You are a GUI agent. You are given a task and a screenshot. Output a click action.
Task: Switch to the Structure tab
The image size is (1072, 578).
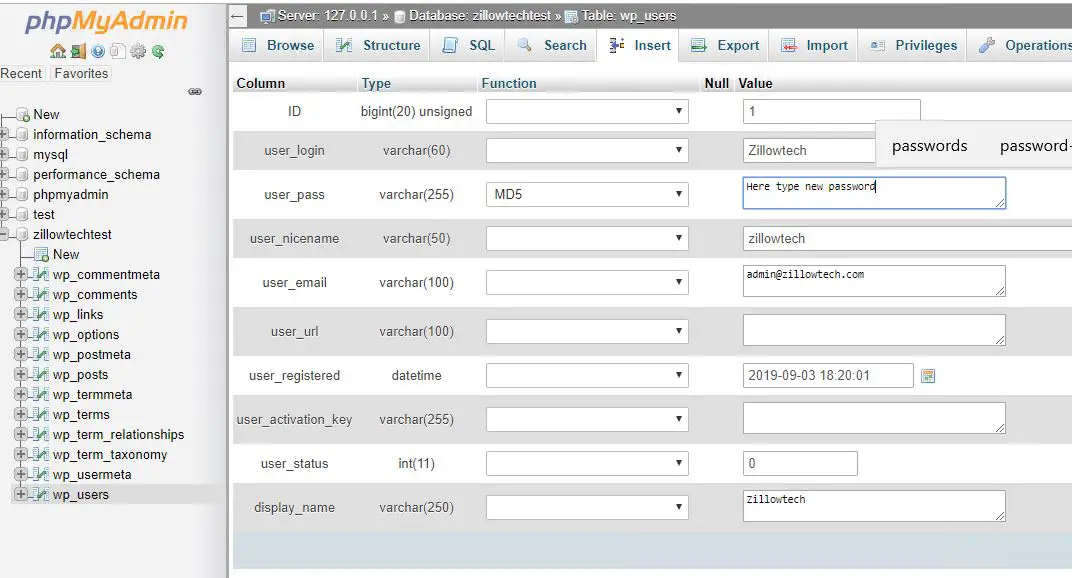click(x=377, y=45)
